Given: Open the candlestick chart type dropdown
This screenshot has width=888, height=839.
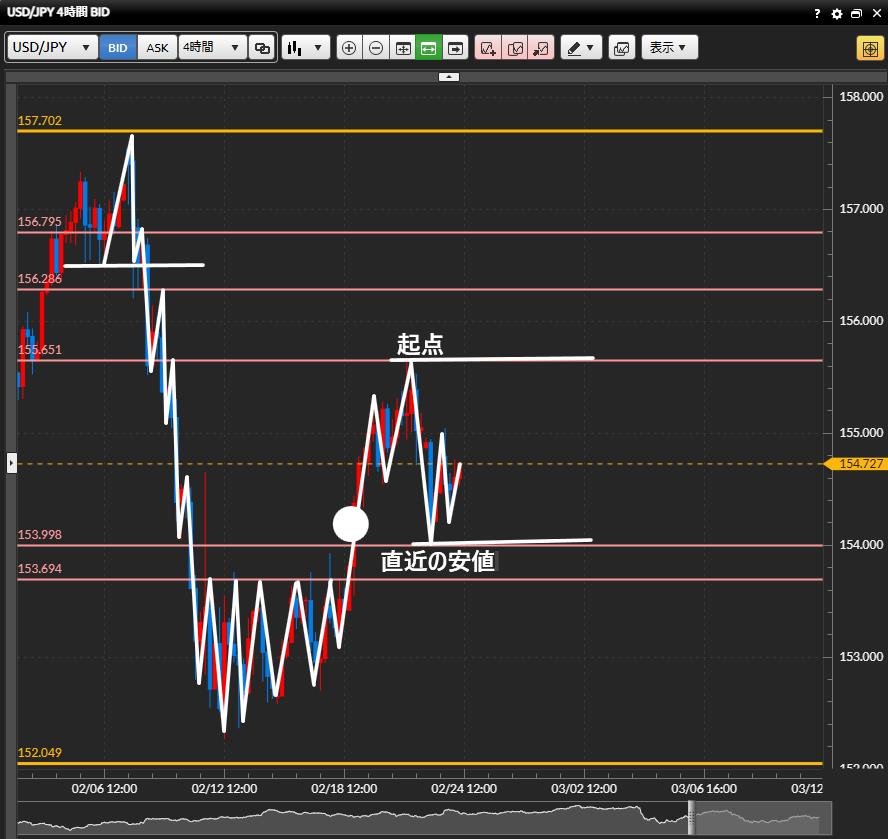Looking at the screenshot, I should click(x=305, y=48).
